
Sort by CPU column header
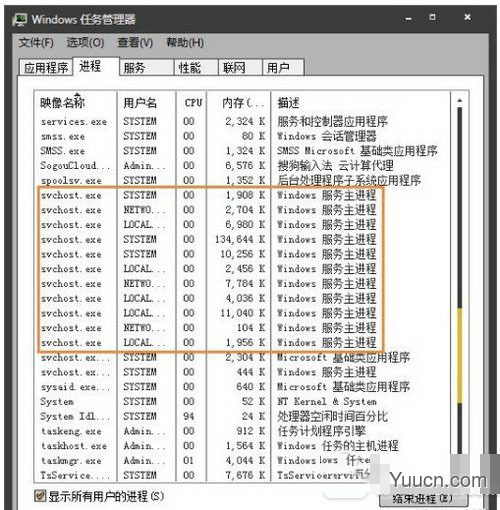point(191,103)
